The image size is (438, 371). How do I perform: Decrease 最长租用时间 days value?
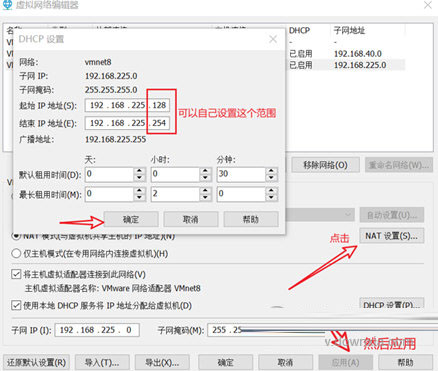pos(139,198)
